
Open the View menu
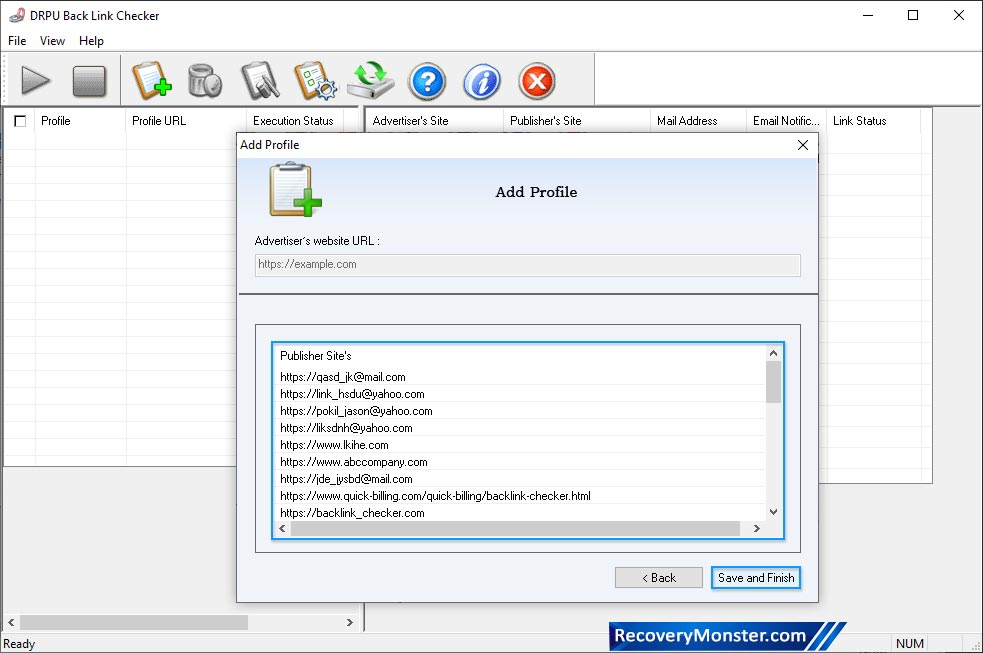52,41
